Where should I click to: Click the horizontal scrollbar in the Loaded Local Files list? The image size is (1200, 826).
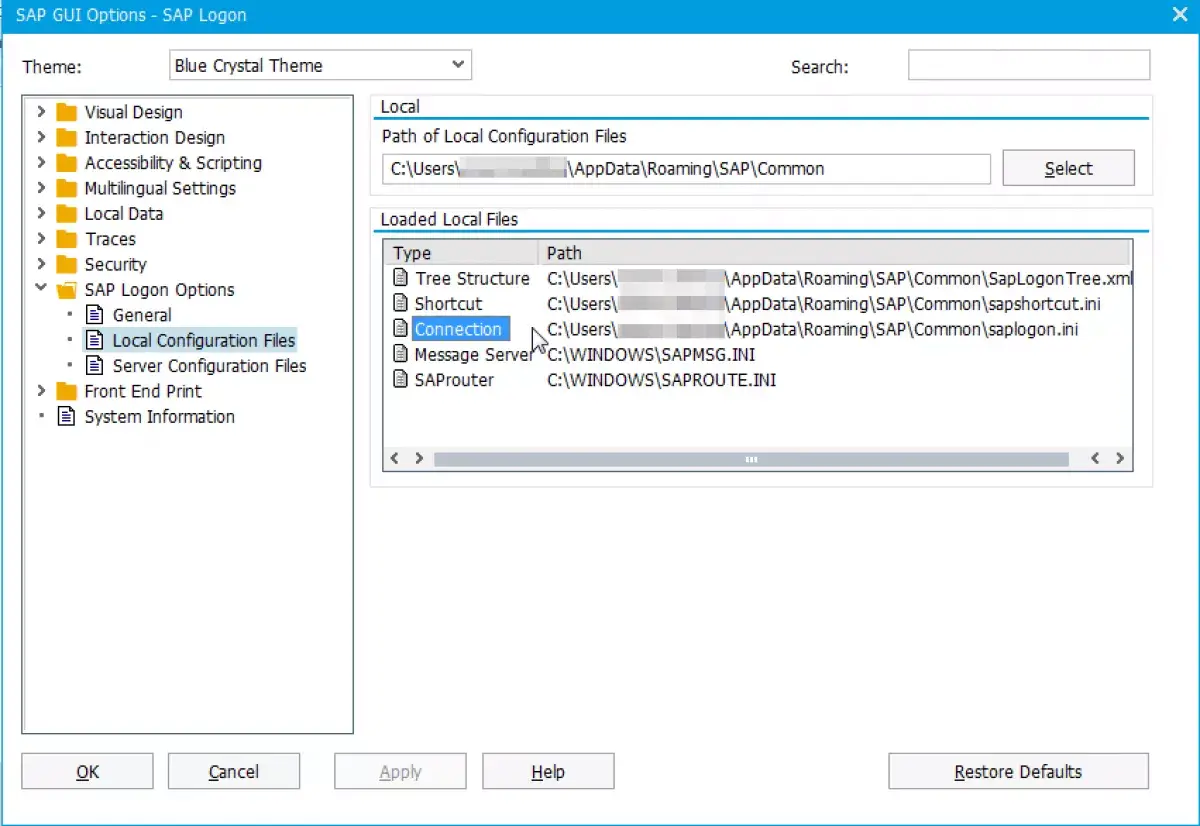pyautogui.click(x=751, y=459)
